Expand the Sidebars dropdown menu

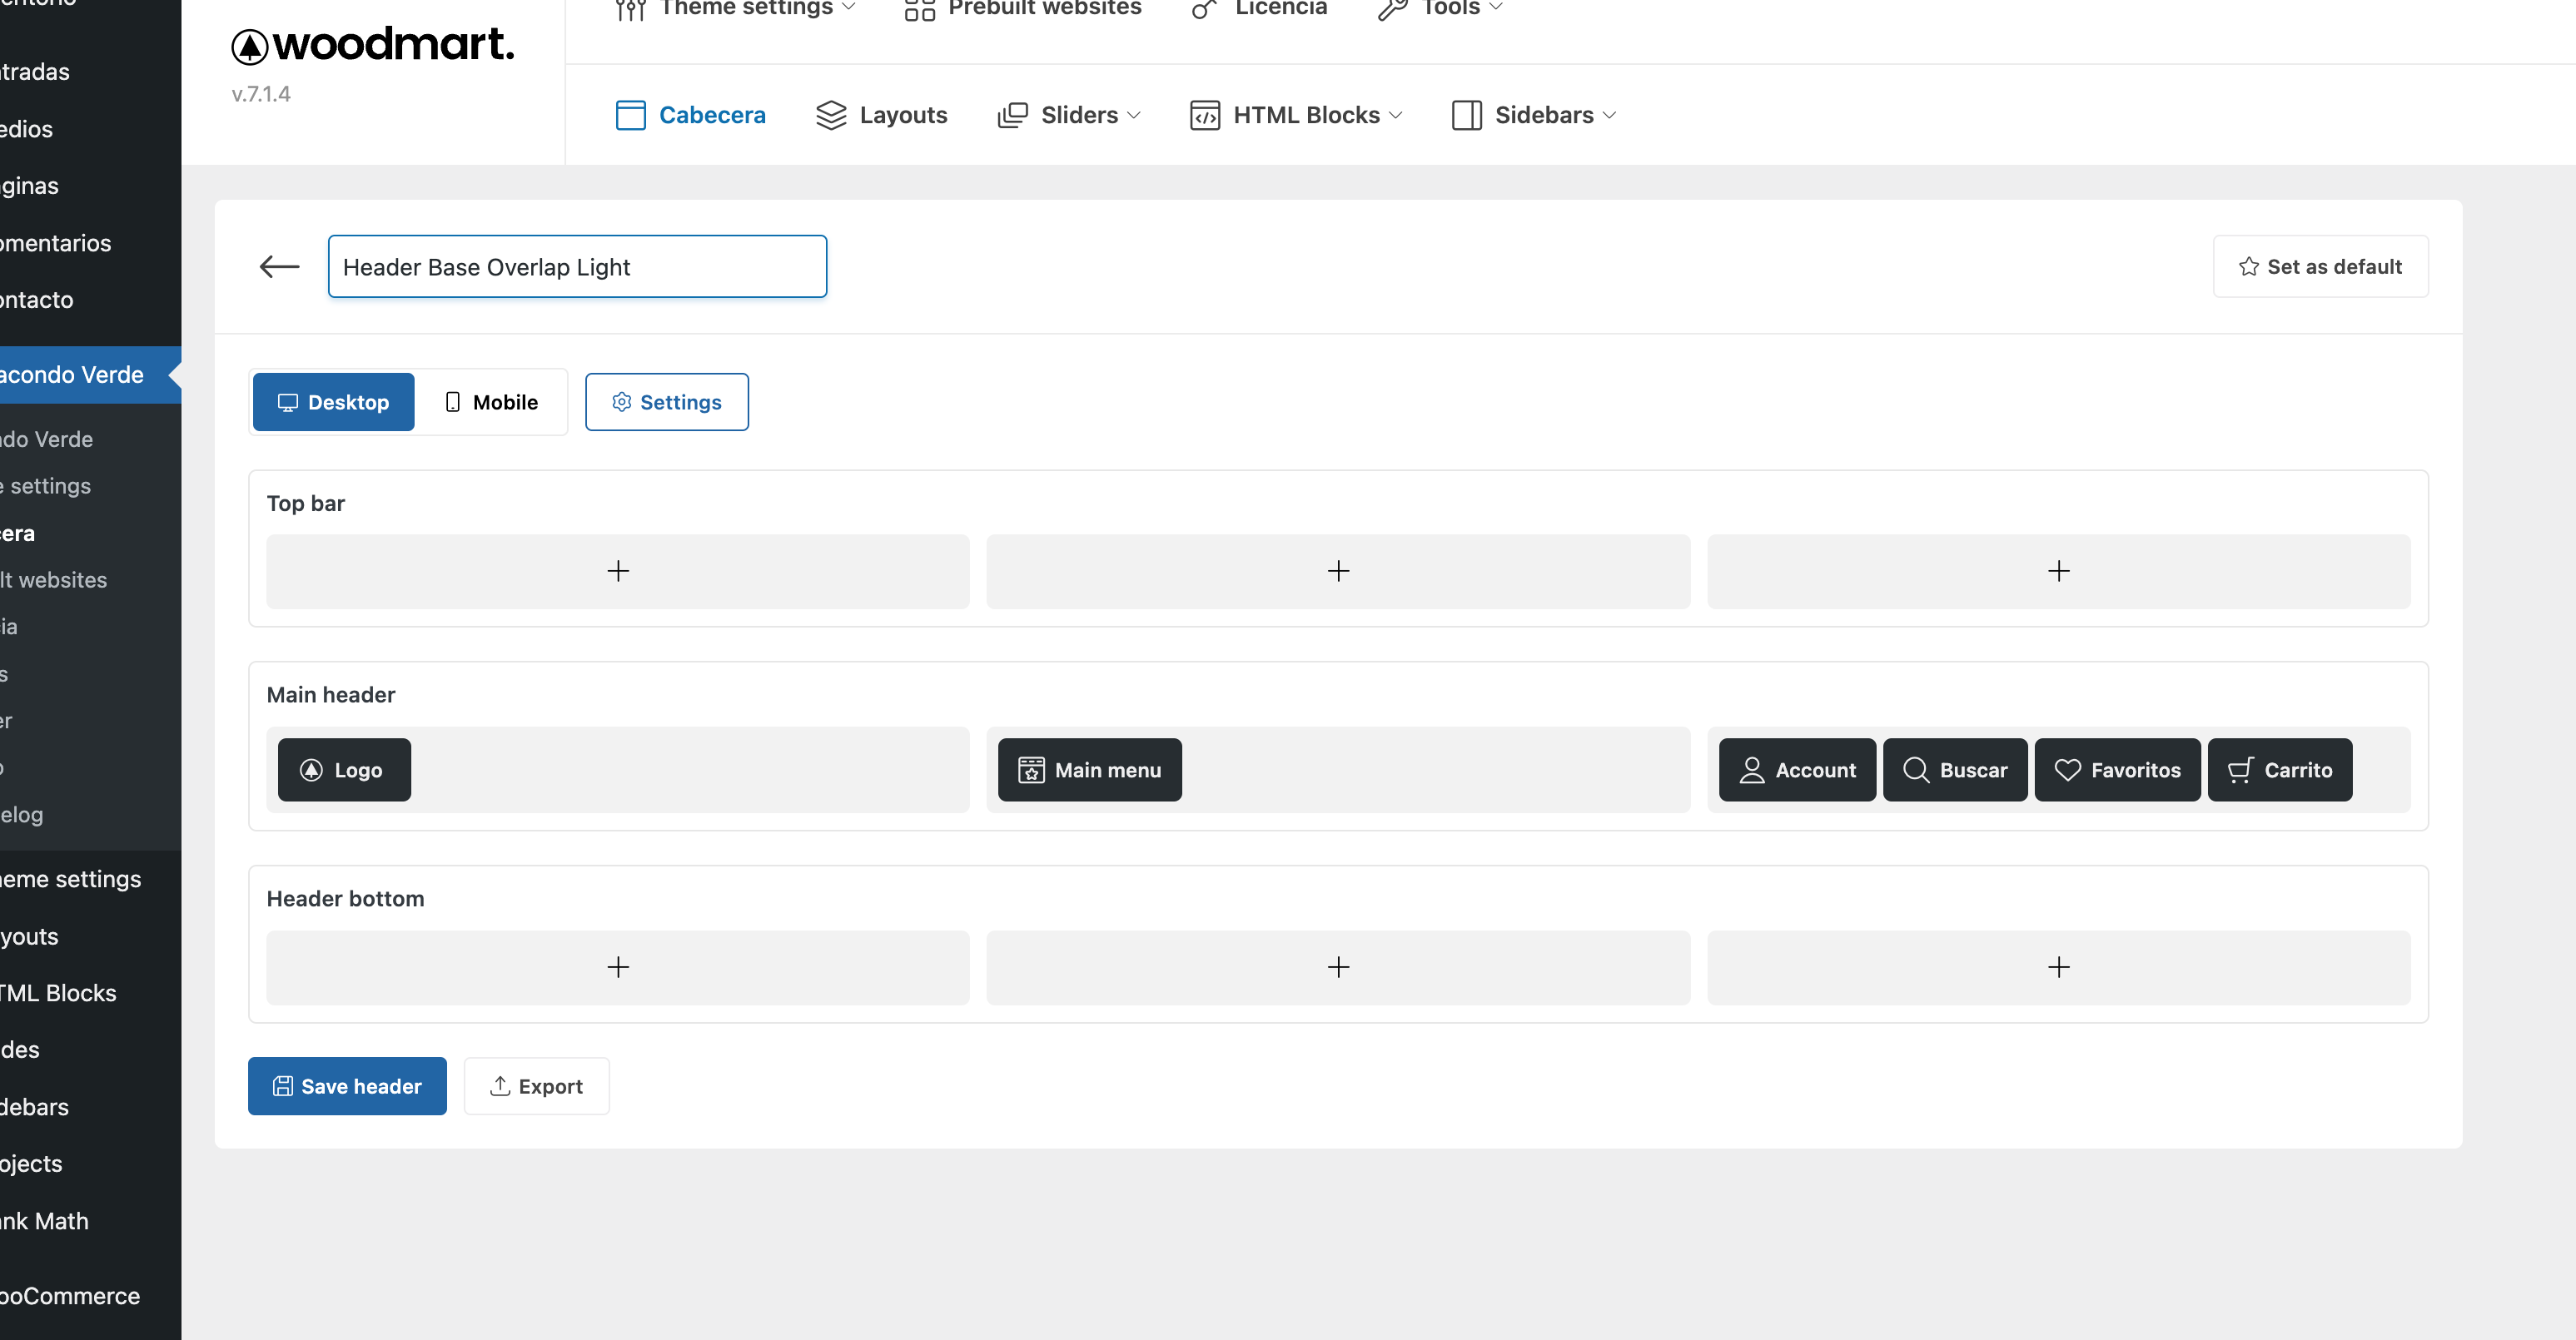pyautogui.click(x=1533, y=115)
